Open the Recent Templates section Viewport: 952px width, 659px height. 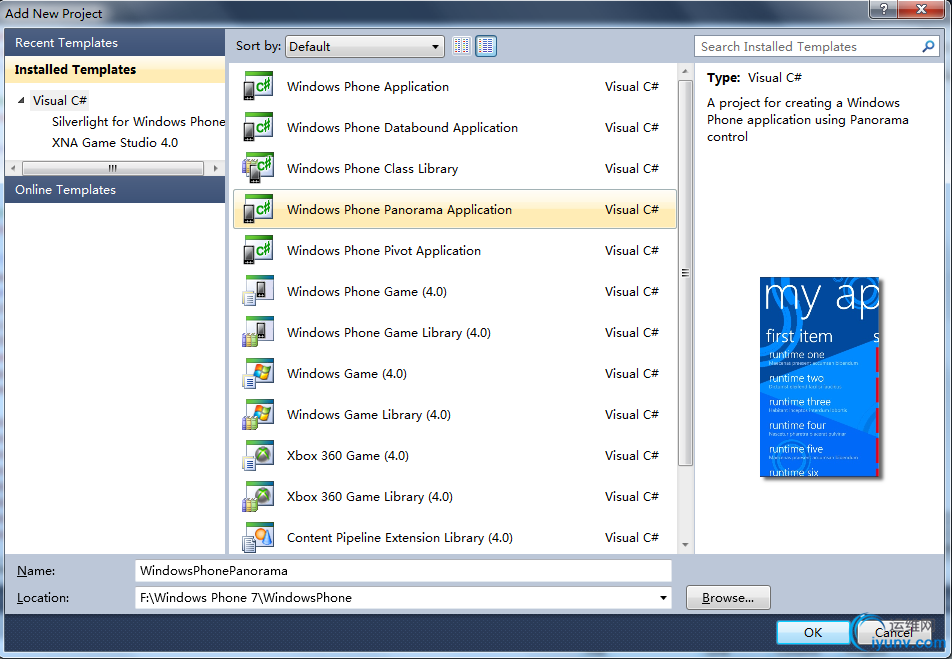(x=115, y=43)
